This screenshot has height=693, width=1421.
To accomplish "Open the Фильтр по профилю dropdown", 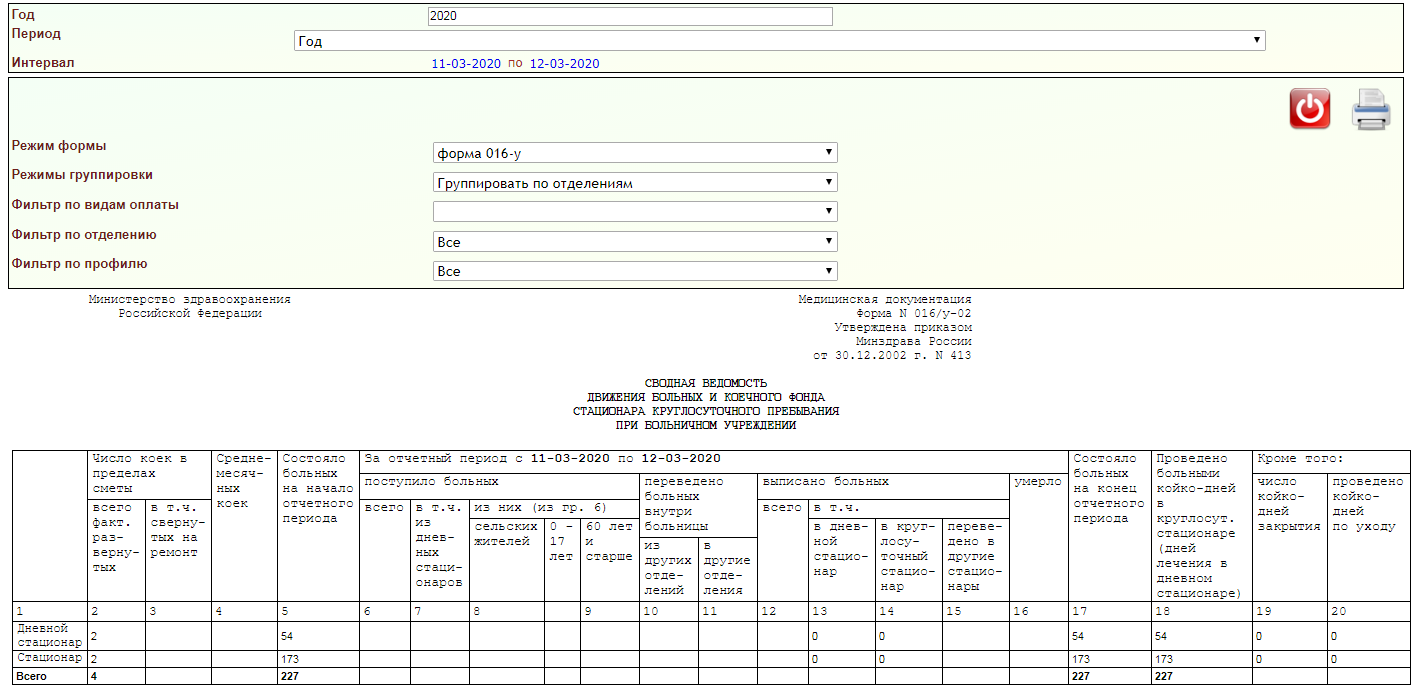I will coord(635,272).
